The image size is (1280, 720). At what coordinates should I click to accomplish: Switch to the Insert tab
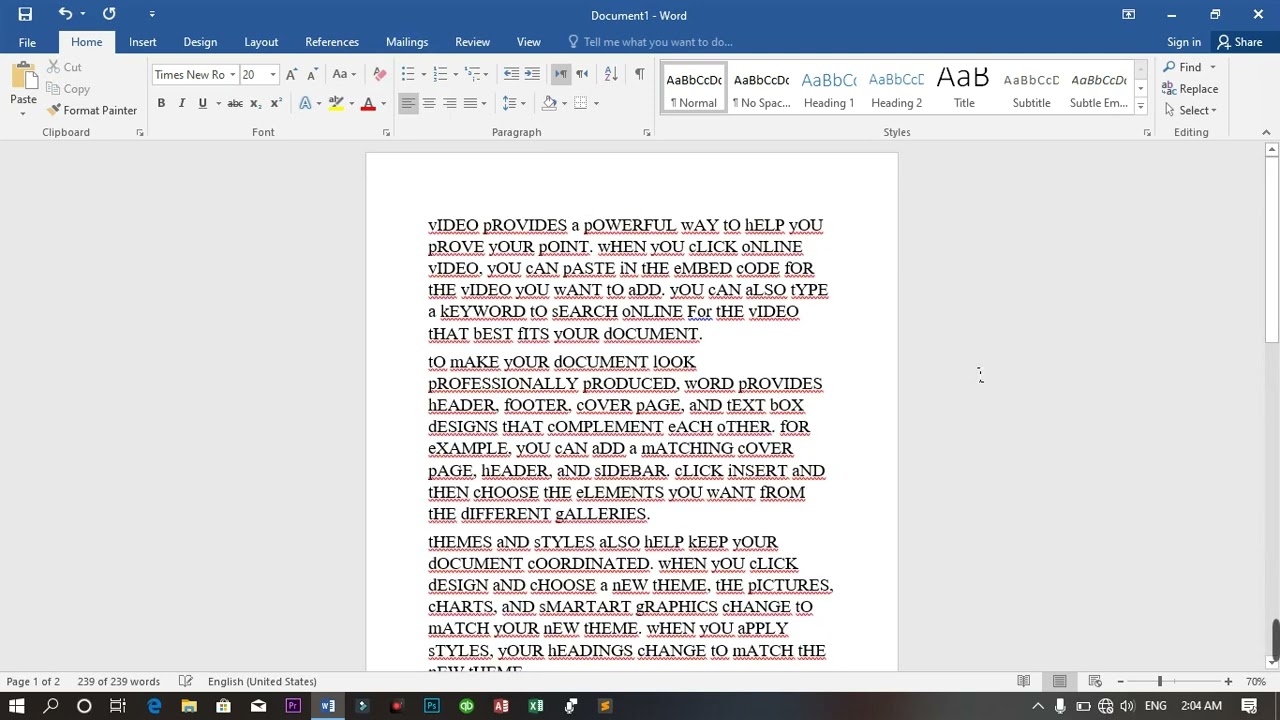point(142,42)
